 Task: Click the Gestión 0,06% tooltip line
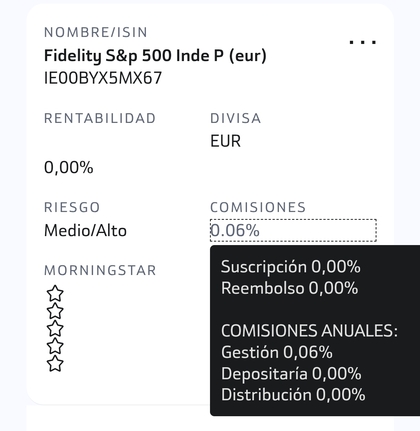click(277, 352)
